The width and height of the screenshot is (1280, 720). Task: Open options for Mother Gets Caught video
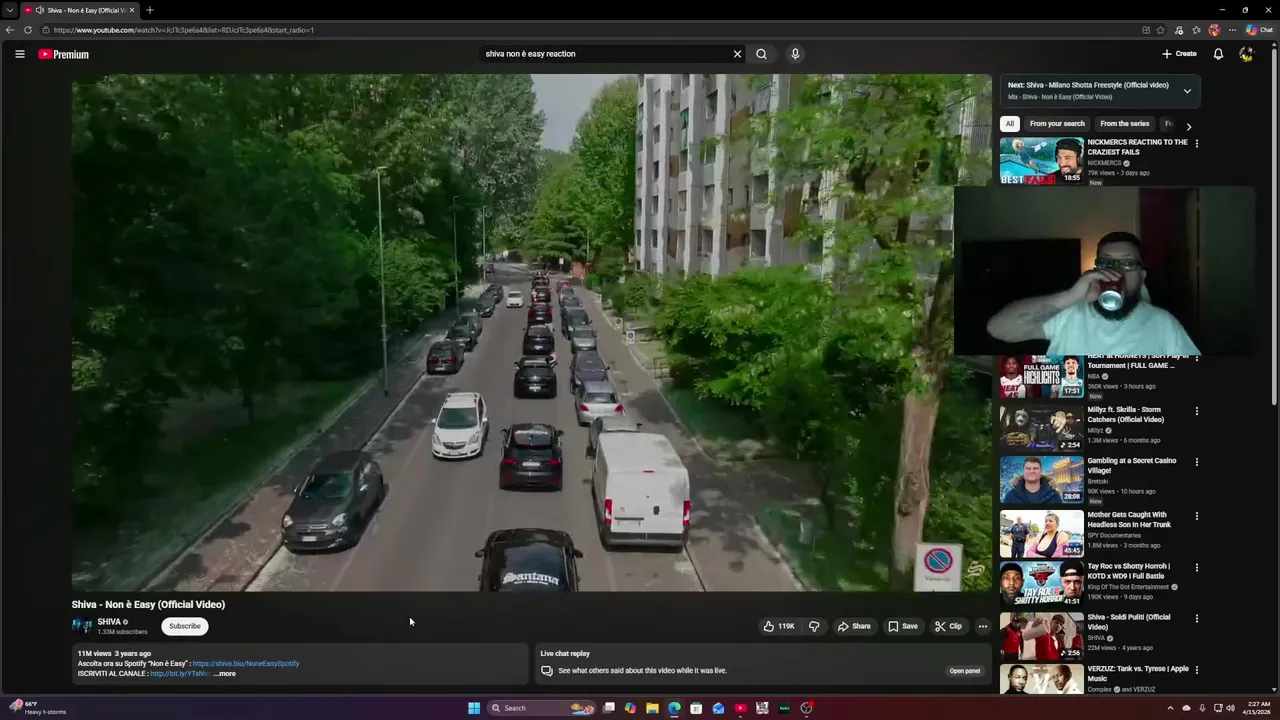coord(1196,516)
